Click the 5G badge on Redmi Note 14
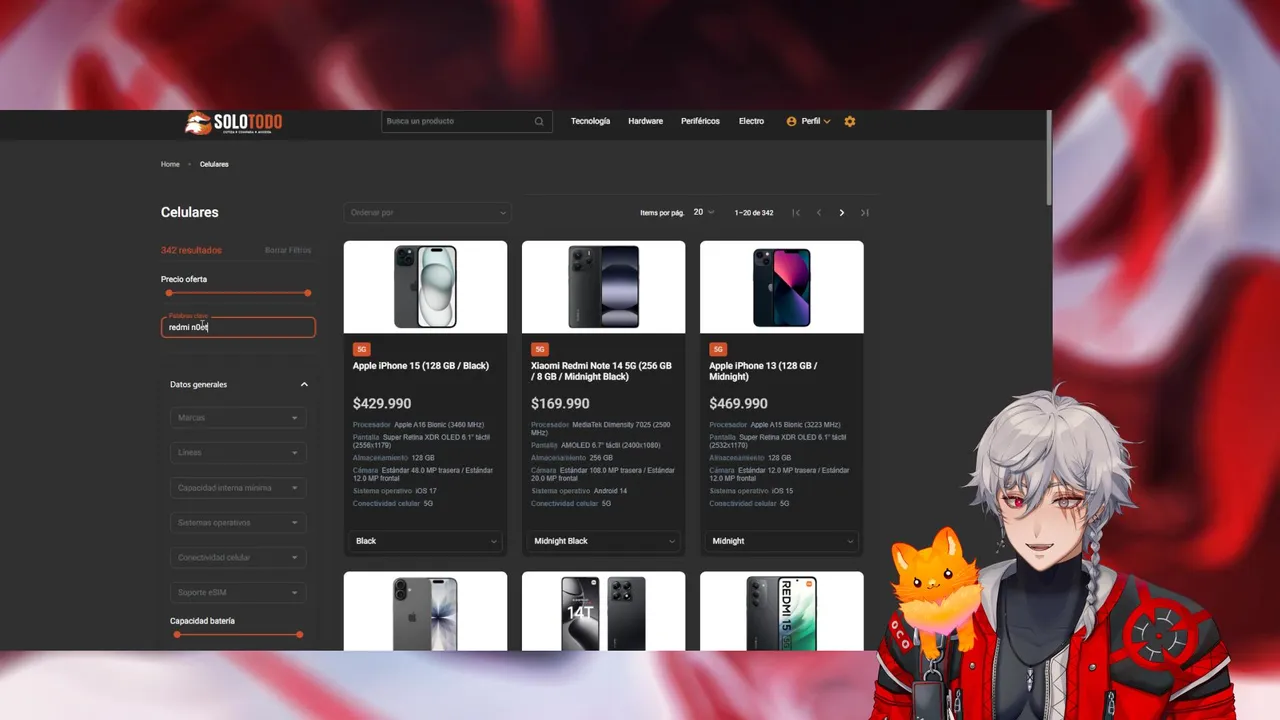This screenshot has height=720, width=1280. (540, 349)
